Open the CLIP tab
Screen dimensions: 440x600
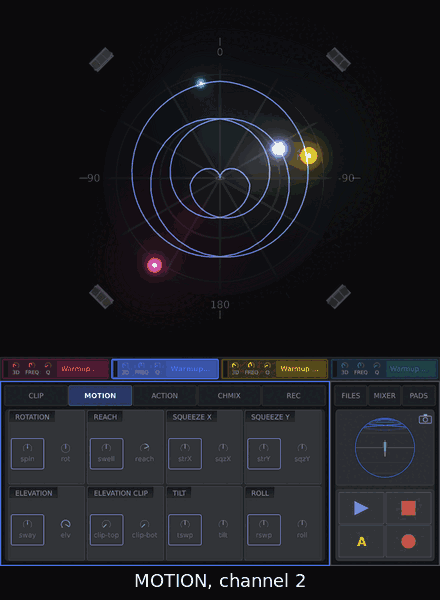[x=36, y=396]
